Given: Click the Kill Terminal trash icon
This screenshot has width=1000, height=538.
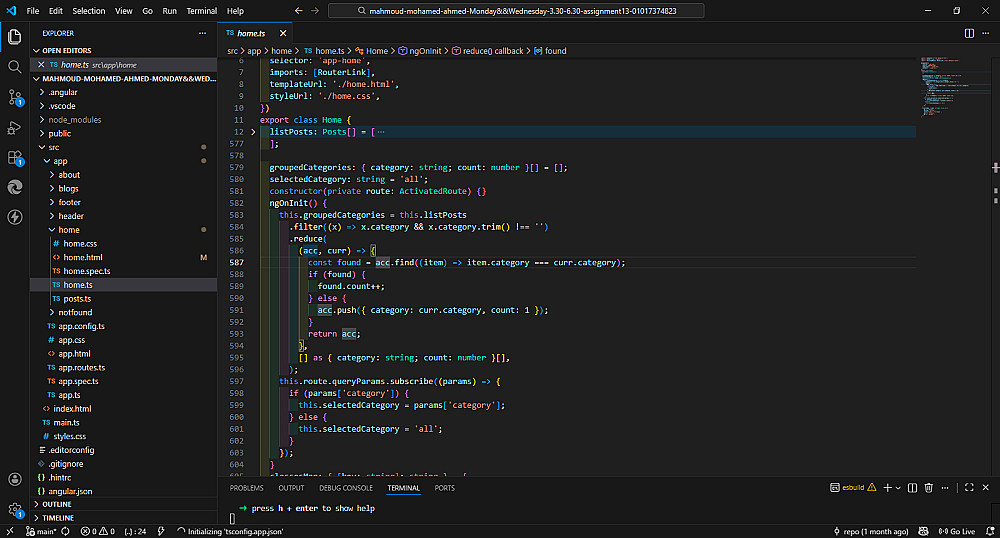Looking at the screenshot, I should (929, 488).
